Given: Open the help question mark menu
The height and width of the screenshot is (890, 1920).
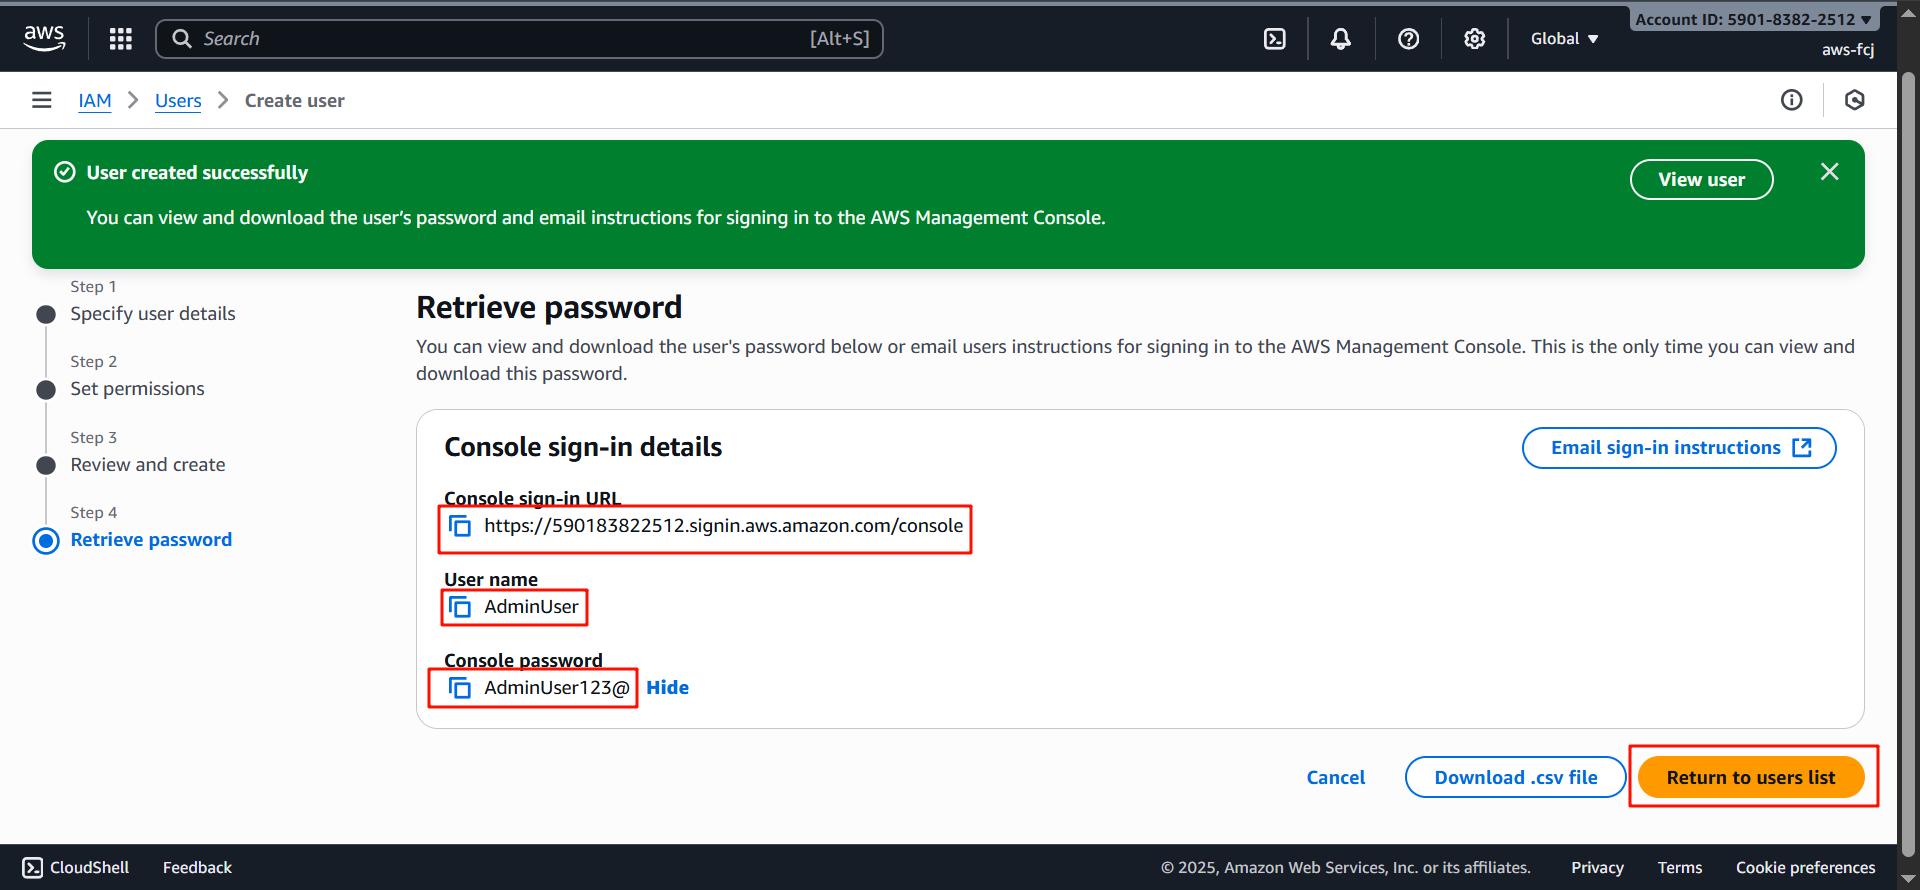Looking at the screenshot, I should [1408, 39].
